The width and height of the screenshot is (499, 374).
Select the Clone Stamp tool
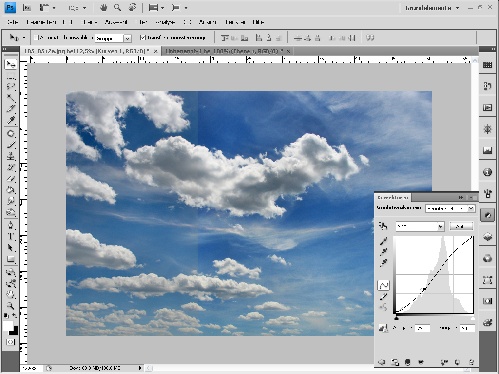pyautogui.click(x=10, y=156)
